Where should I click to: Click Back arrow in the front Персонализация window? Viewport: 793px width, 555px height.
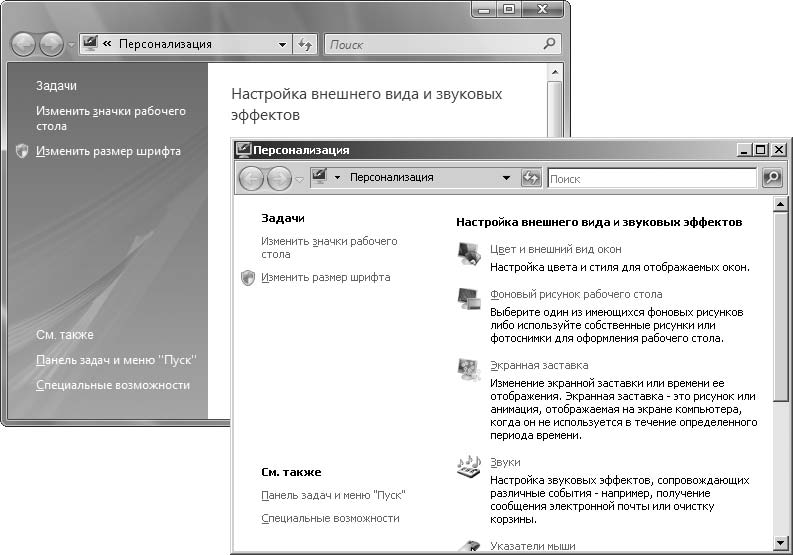251,178
